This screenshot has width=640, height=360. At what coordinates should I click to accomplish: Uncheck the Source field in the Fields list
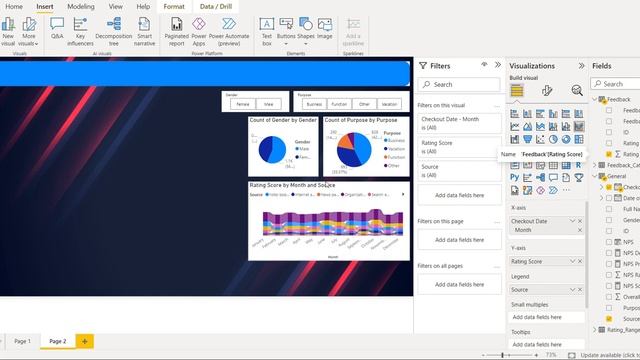coord(609,318)
